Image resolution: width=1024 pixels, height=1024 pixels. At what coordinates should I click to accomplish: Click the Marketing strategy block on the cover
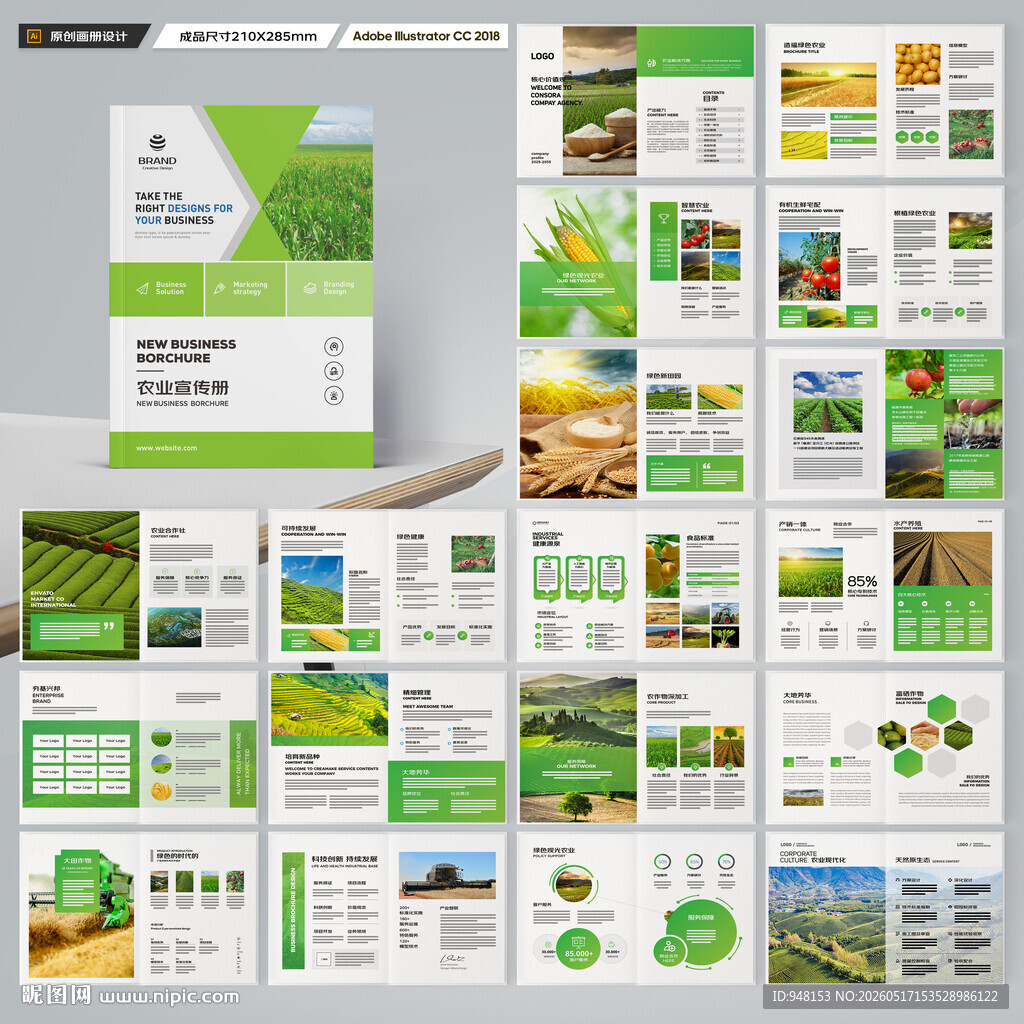pyautogui.click(x=246, y=289)
